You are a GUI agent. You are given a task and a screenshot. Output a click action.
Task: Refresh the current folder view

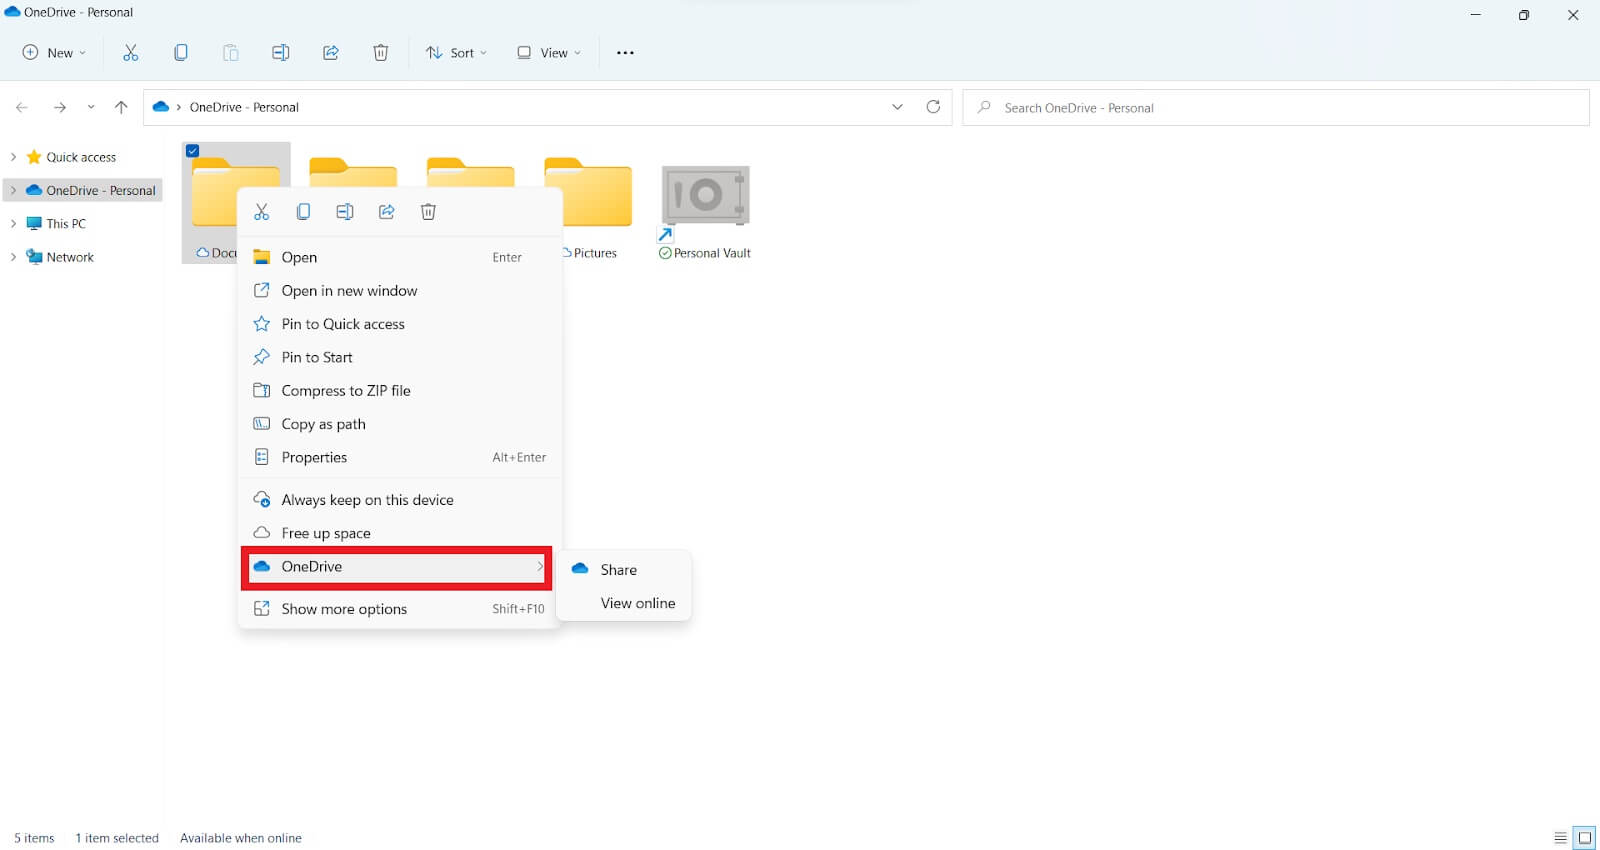click(x=933, y=107)
